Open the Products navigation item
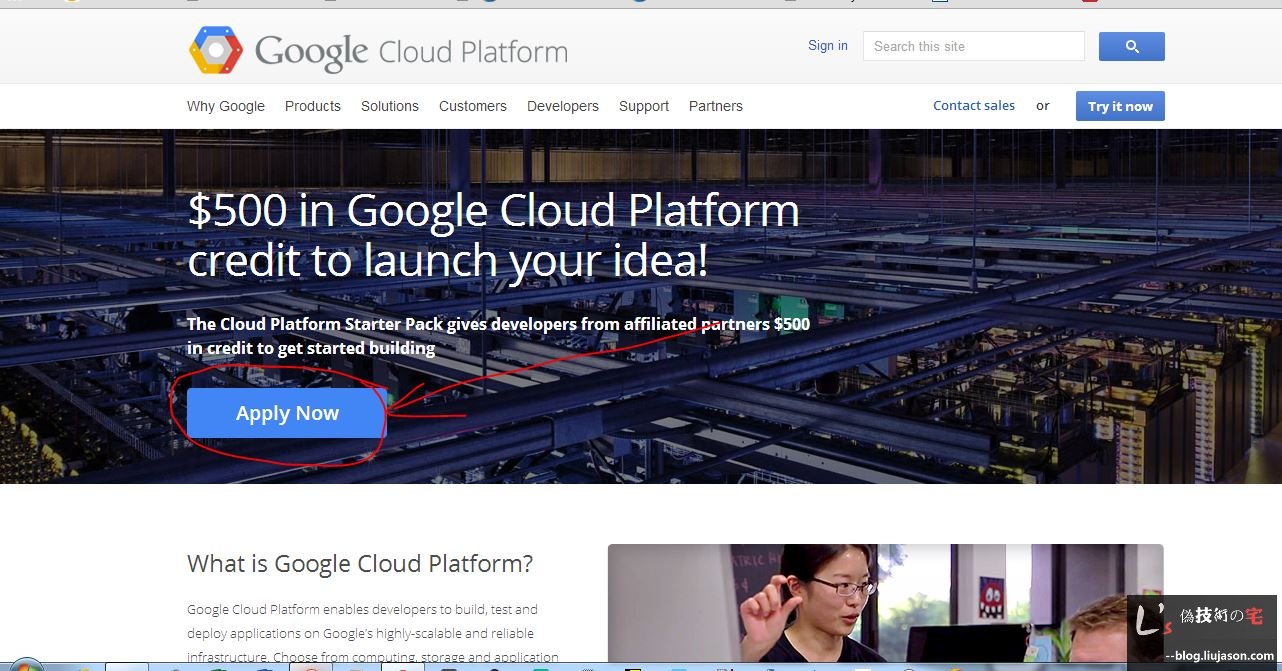Viewport: 1282px width, 671px height. (313, 106)
